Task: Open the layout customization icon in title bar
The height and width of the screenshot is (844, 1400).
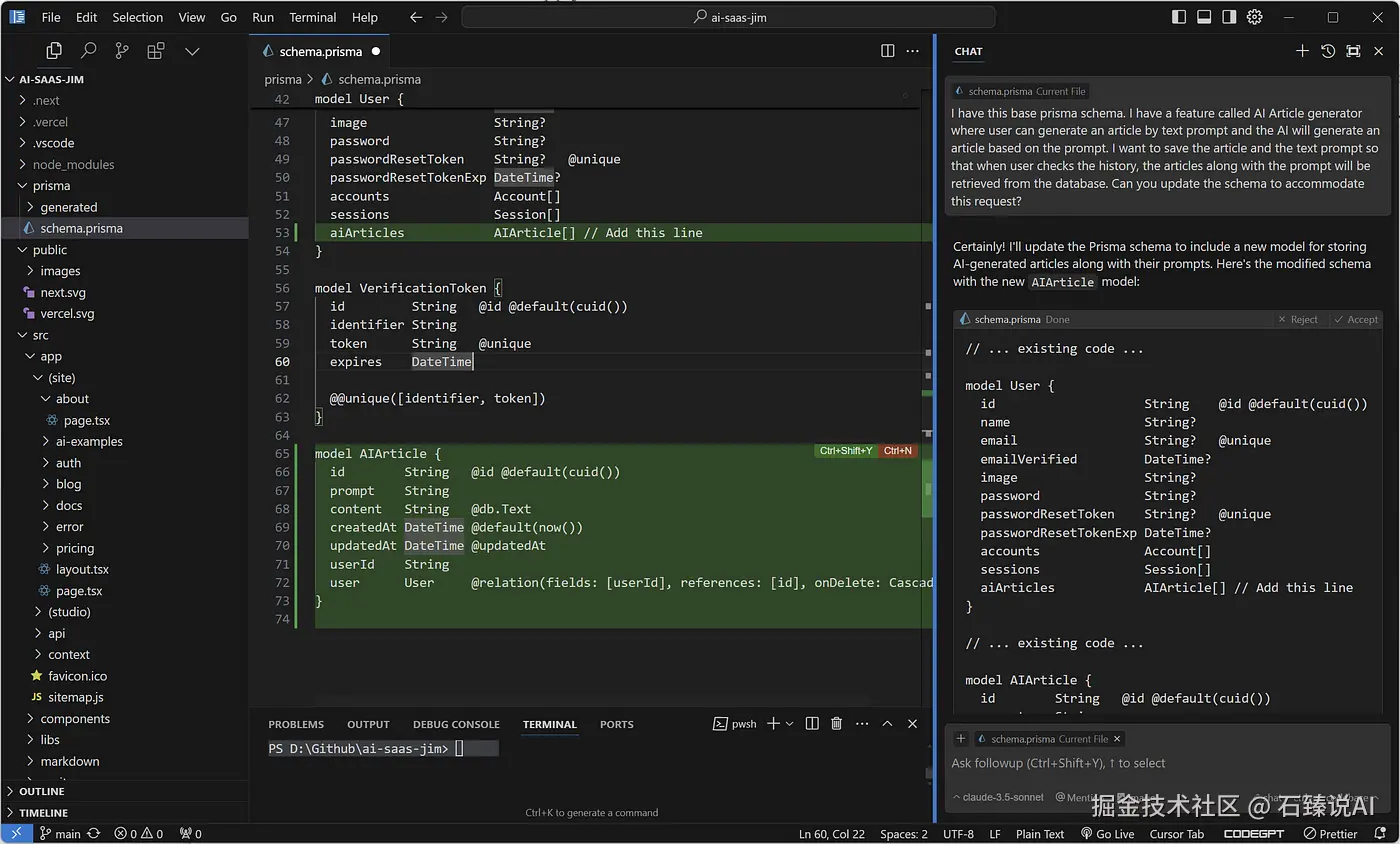Action: 1255,17
